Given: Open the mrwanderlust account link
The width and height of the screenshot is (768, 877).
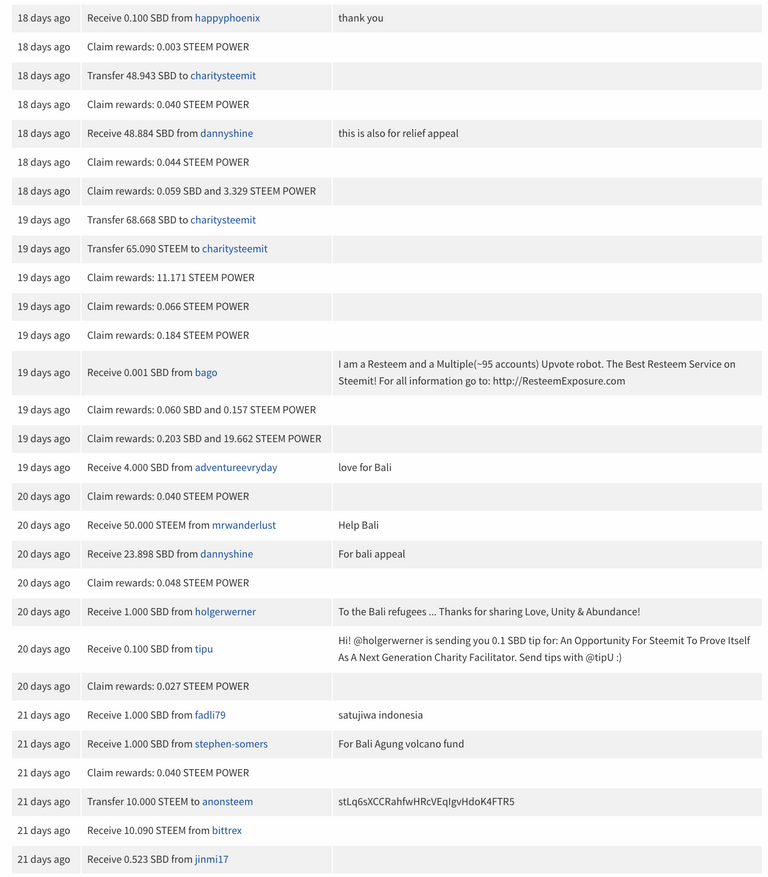Looking at the screenshot, I should pos(244,525).
